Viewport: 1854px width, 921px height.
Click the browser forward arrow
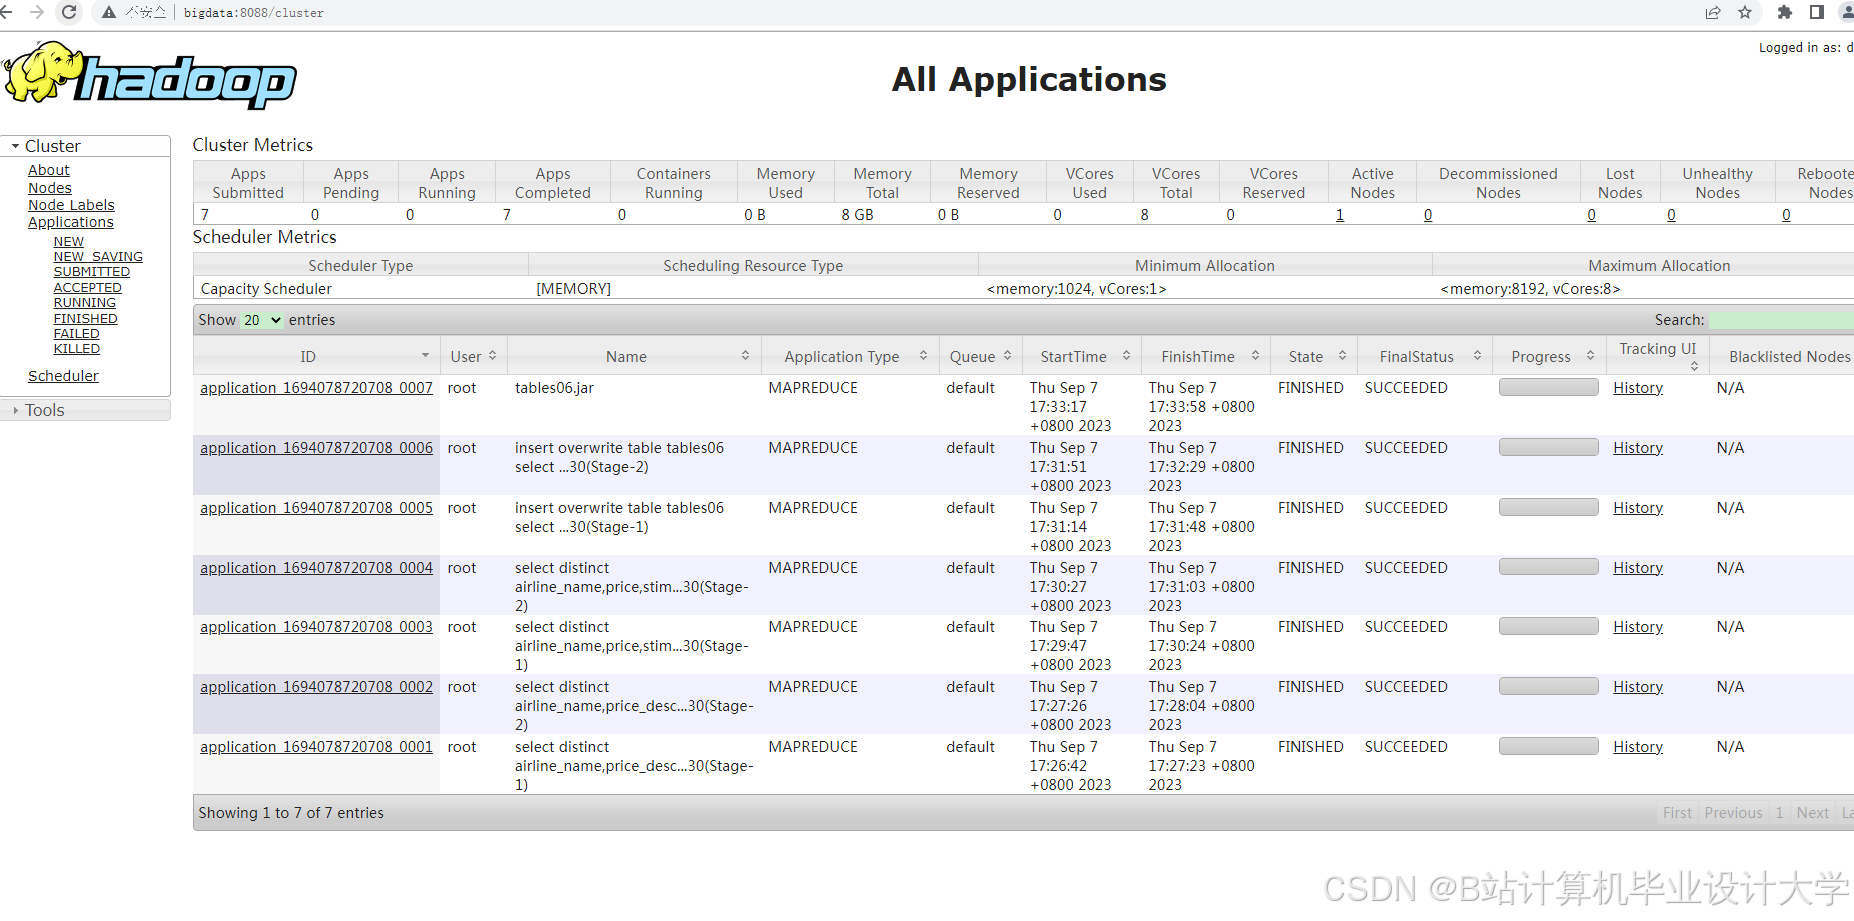pos(37,12)
